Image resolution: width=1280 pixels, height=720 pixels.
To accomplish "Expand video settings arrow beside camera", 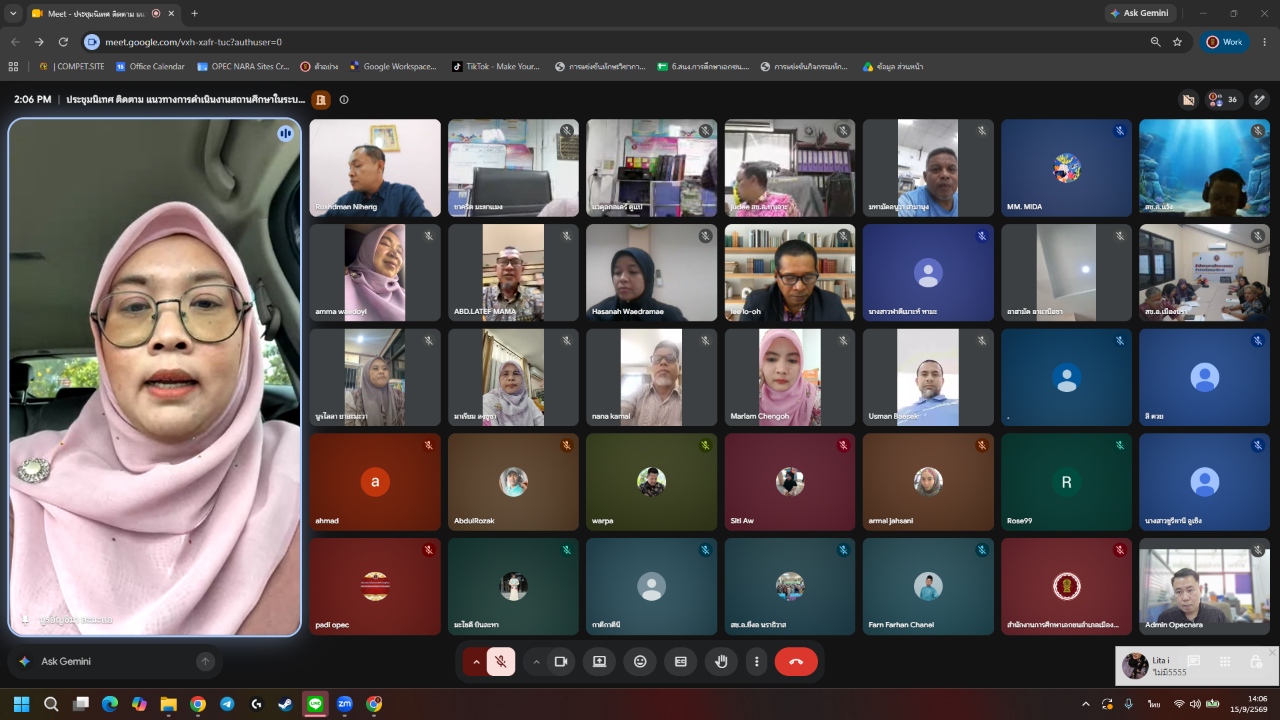I will pos(536,661).
